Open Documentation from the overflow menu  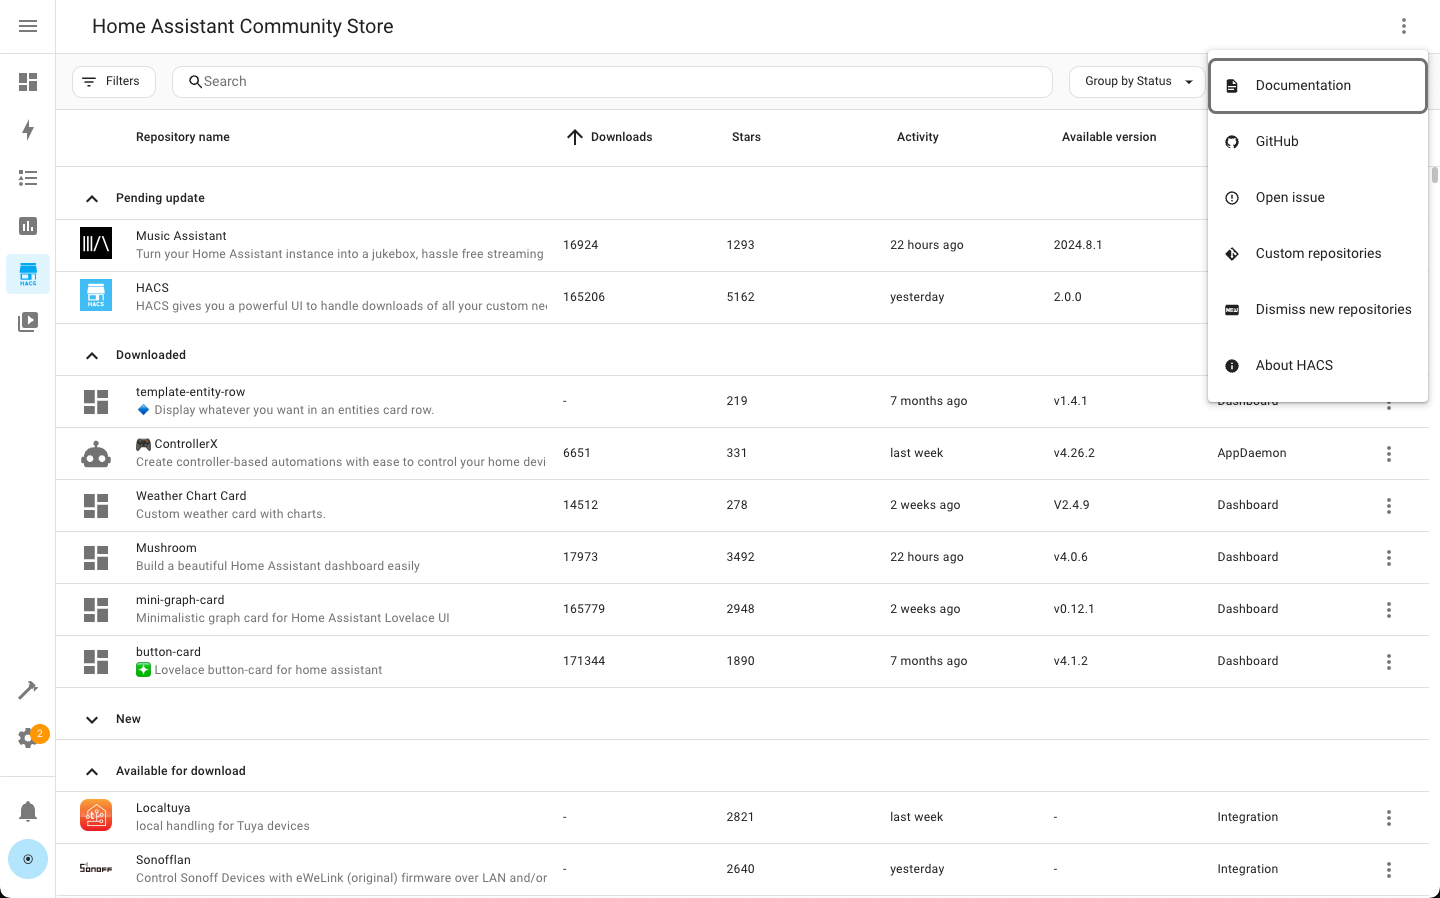click(x=1303, y=85)
